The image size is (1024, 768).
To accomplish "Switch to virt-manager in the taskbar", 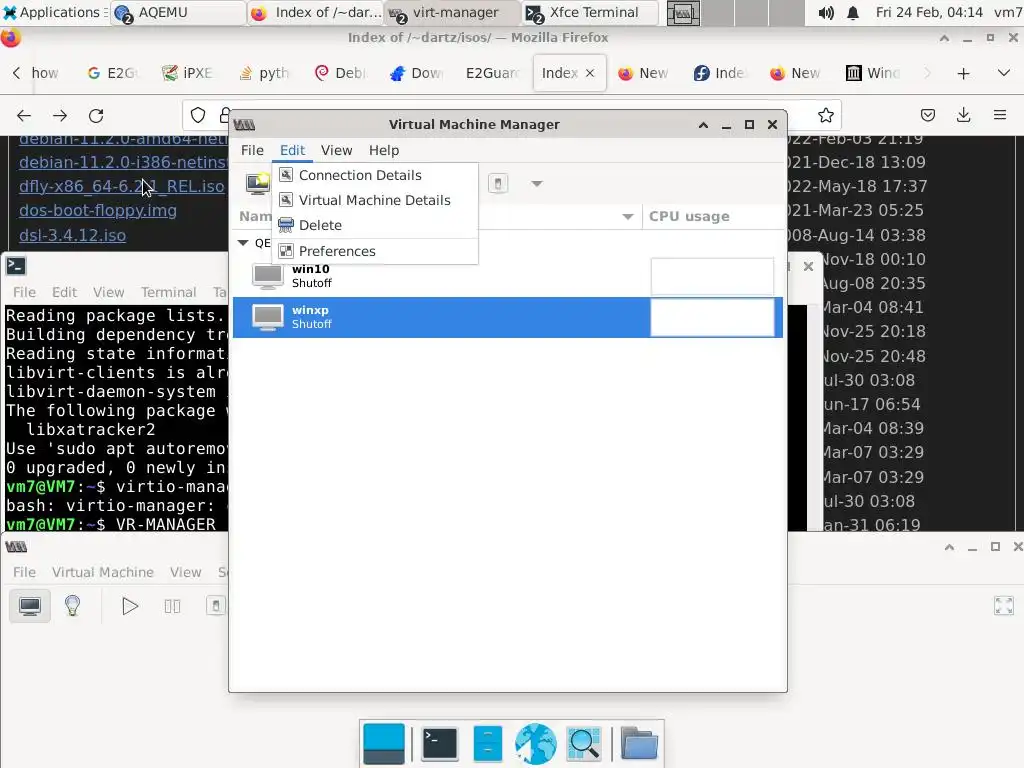I will [x=453, y=12].
